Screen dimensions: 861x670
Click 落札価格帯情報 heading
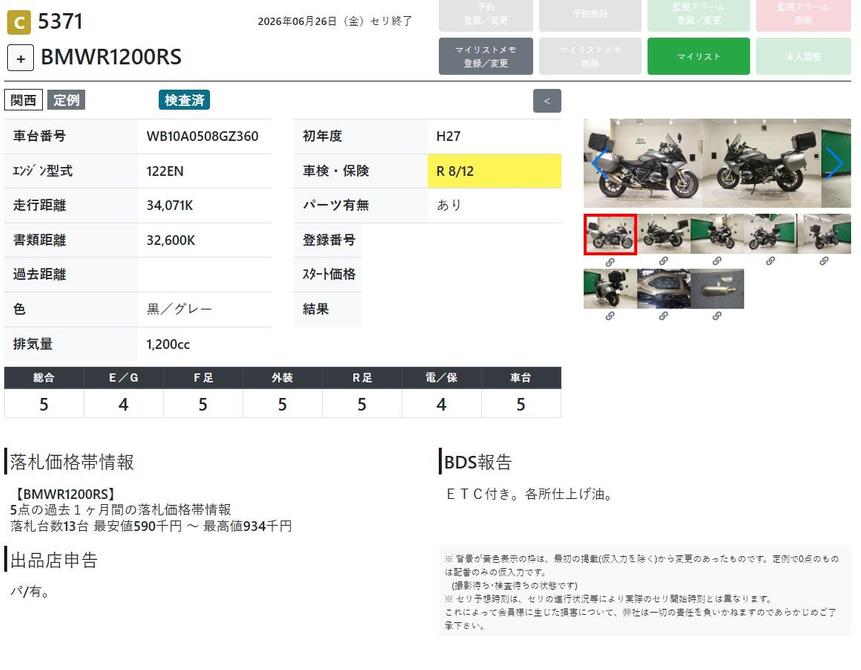(72, 462)
